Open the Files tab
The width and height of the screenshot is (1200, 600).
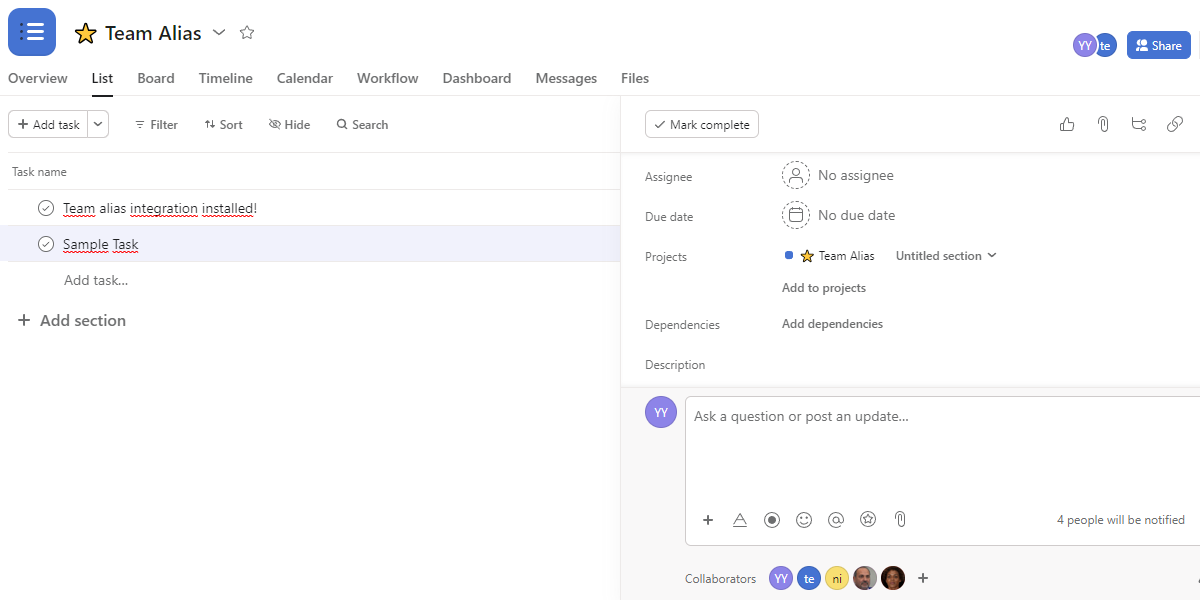click(635, 78)
